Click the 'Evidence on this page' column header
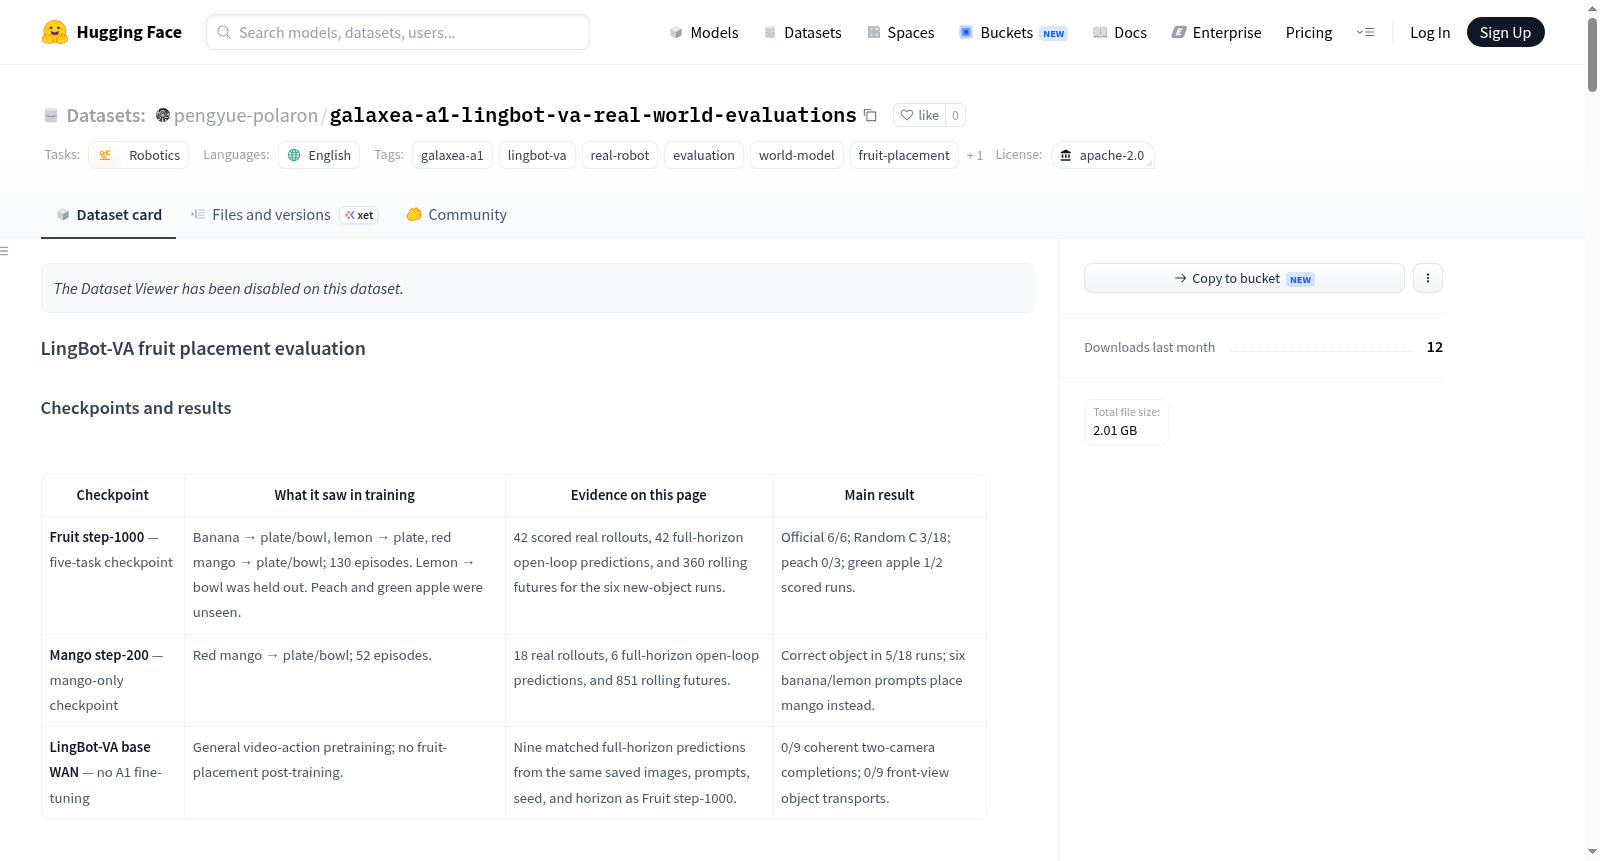Image resolution: width=1600 pixels, height=861 pixels. click(638, 495)
